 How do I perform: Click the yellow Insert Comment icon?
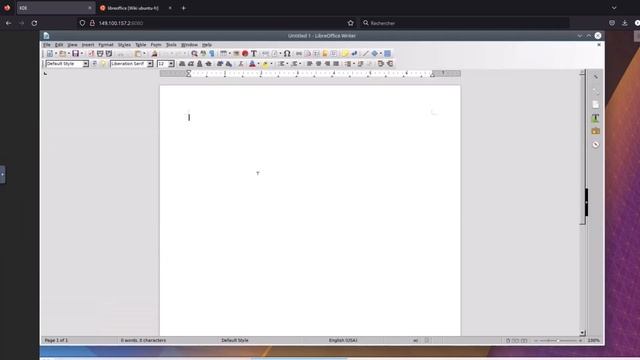(345, 53)
